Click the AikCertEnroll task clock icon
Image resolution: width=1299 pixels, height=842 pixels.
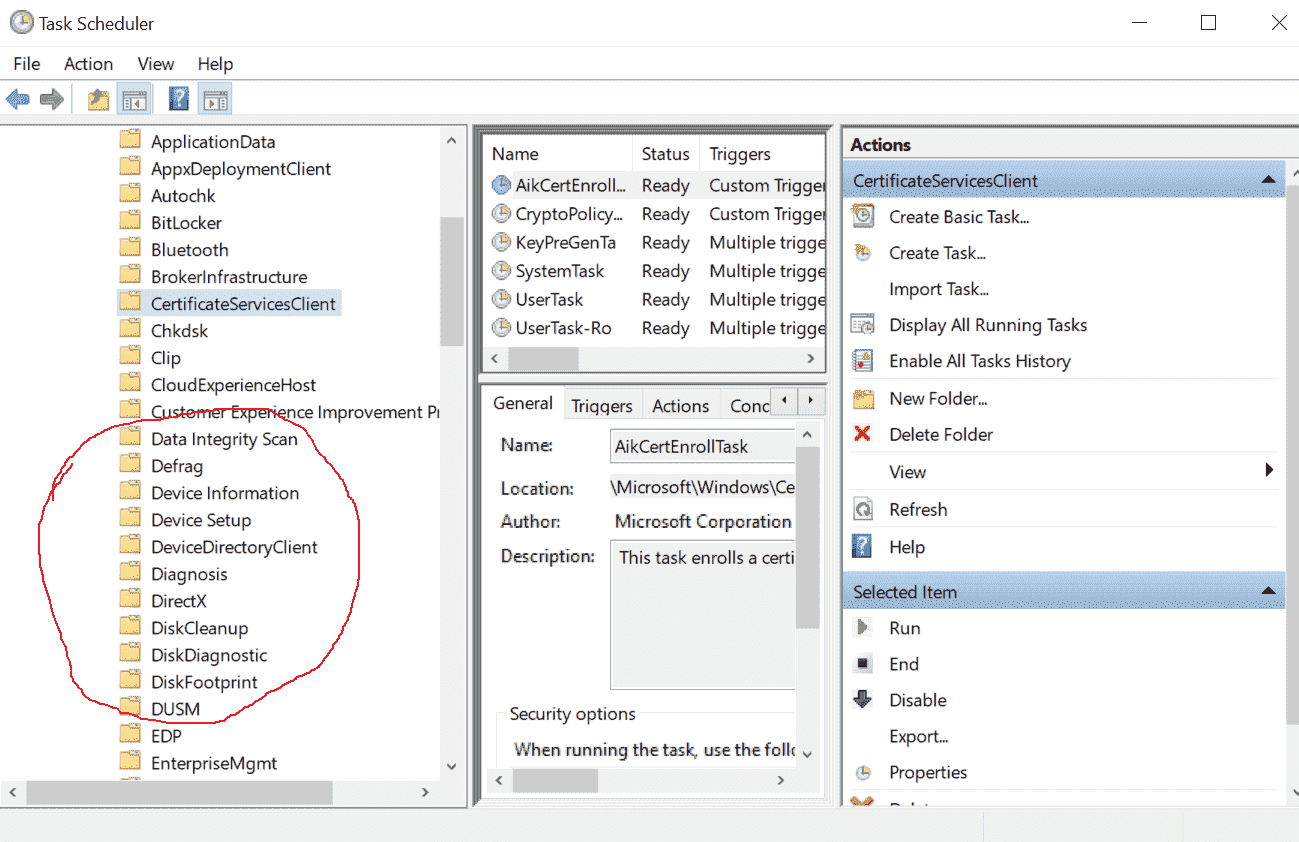coord(501,185)
